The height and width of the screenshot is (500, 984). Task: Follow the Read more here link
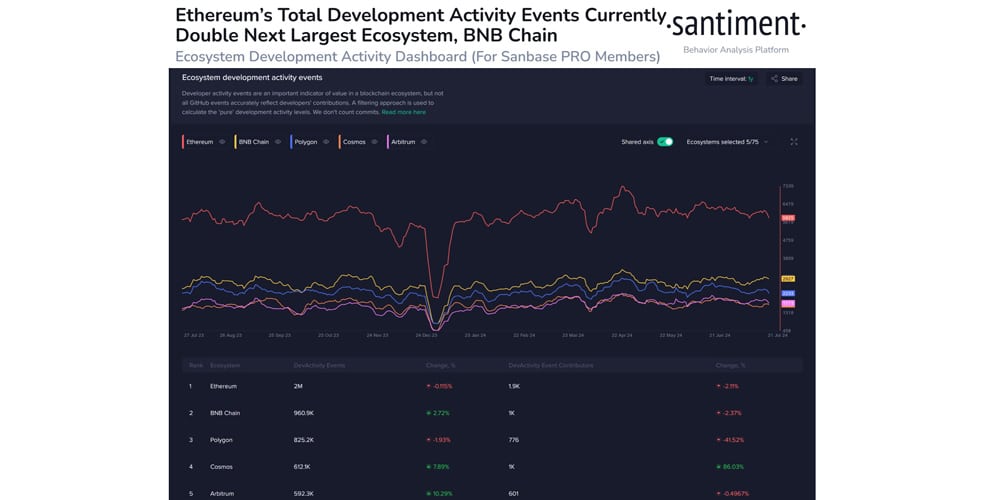click(404, 112)
